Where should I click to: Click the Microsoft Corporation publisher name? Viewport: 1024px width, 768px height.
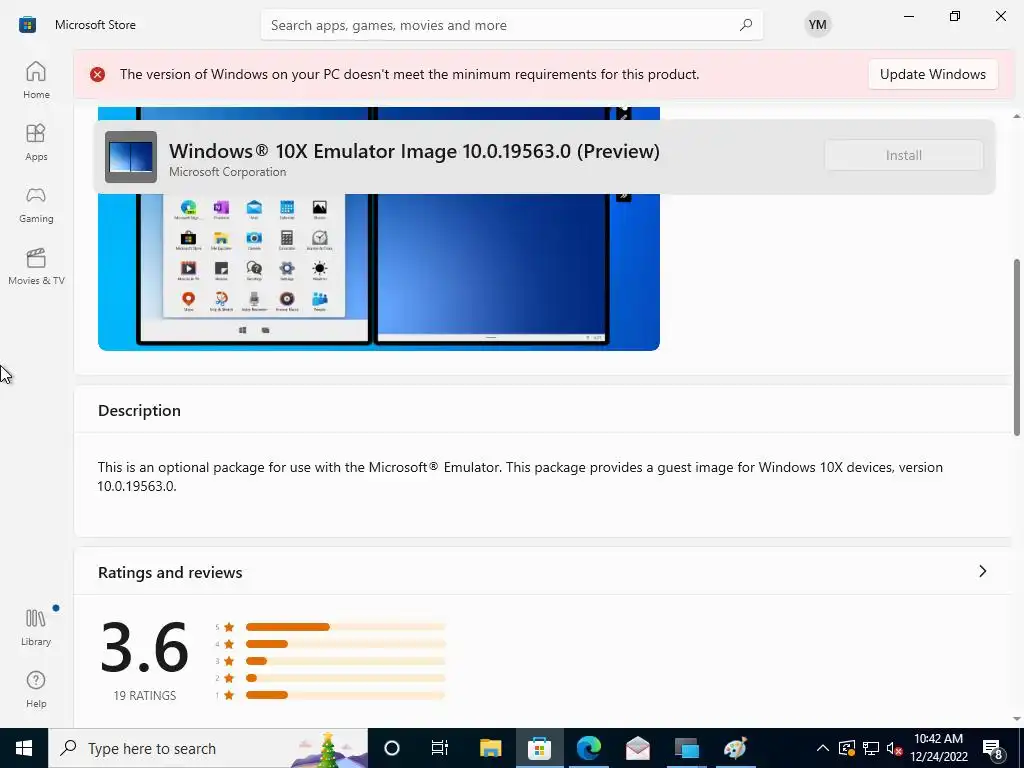pos(227,172)
